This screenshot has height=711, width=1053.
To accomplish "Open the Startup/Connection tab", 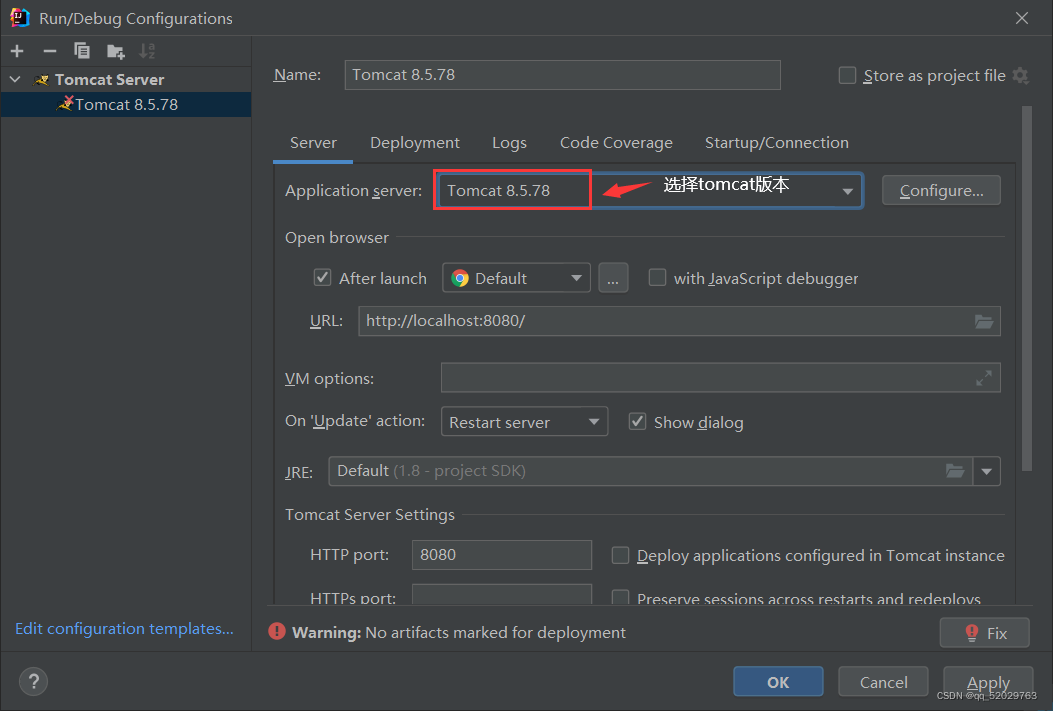I will (x=776, y=143).
